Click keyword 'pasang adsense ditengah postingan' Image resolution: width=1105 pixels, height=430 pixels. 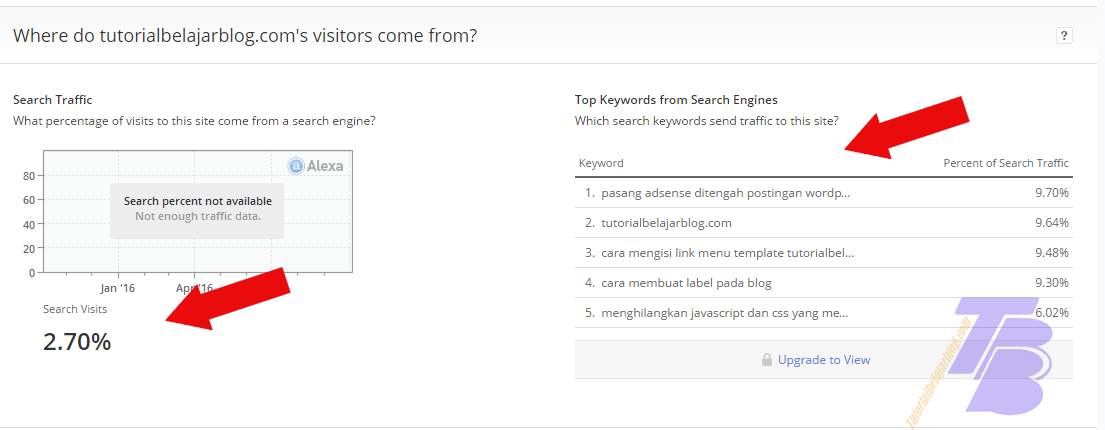coord(725,192)
